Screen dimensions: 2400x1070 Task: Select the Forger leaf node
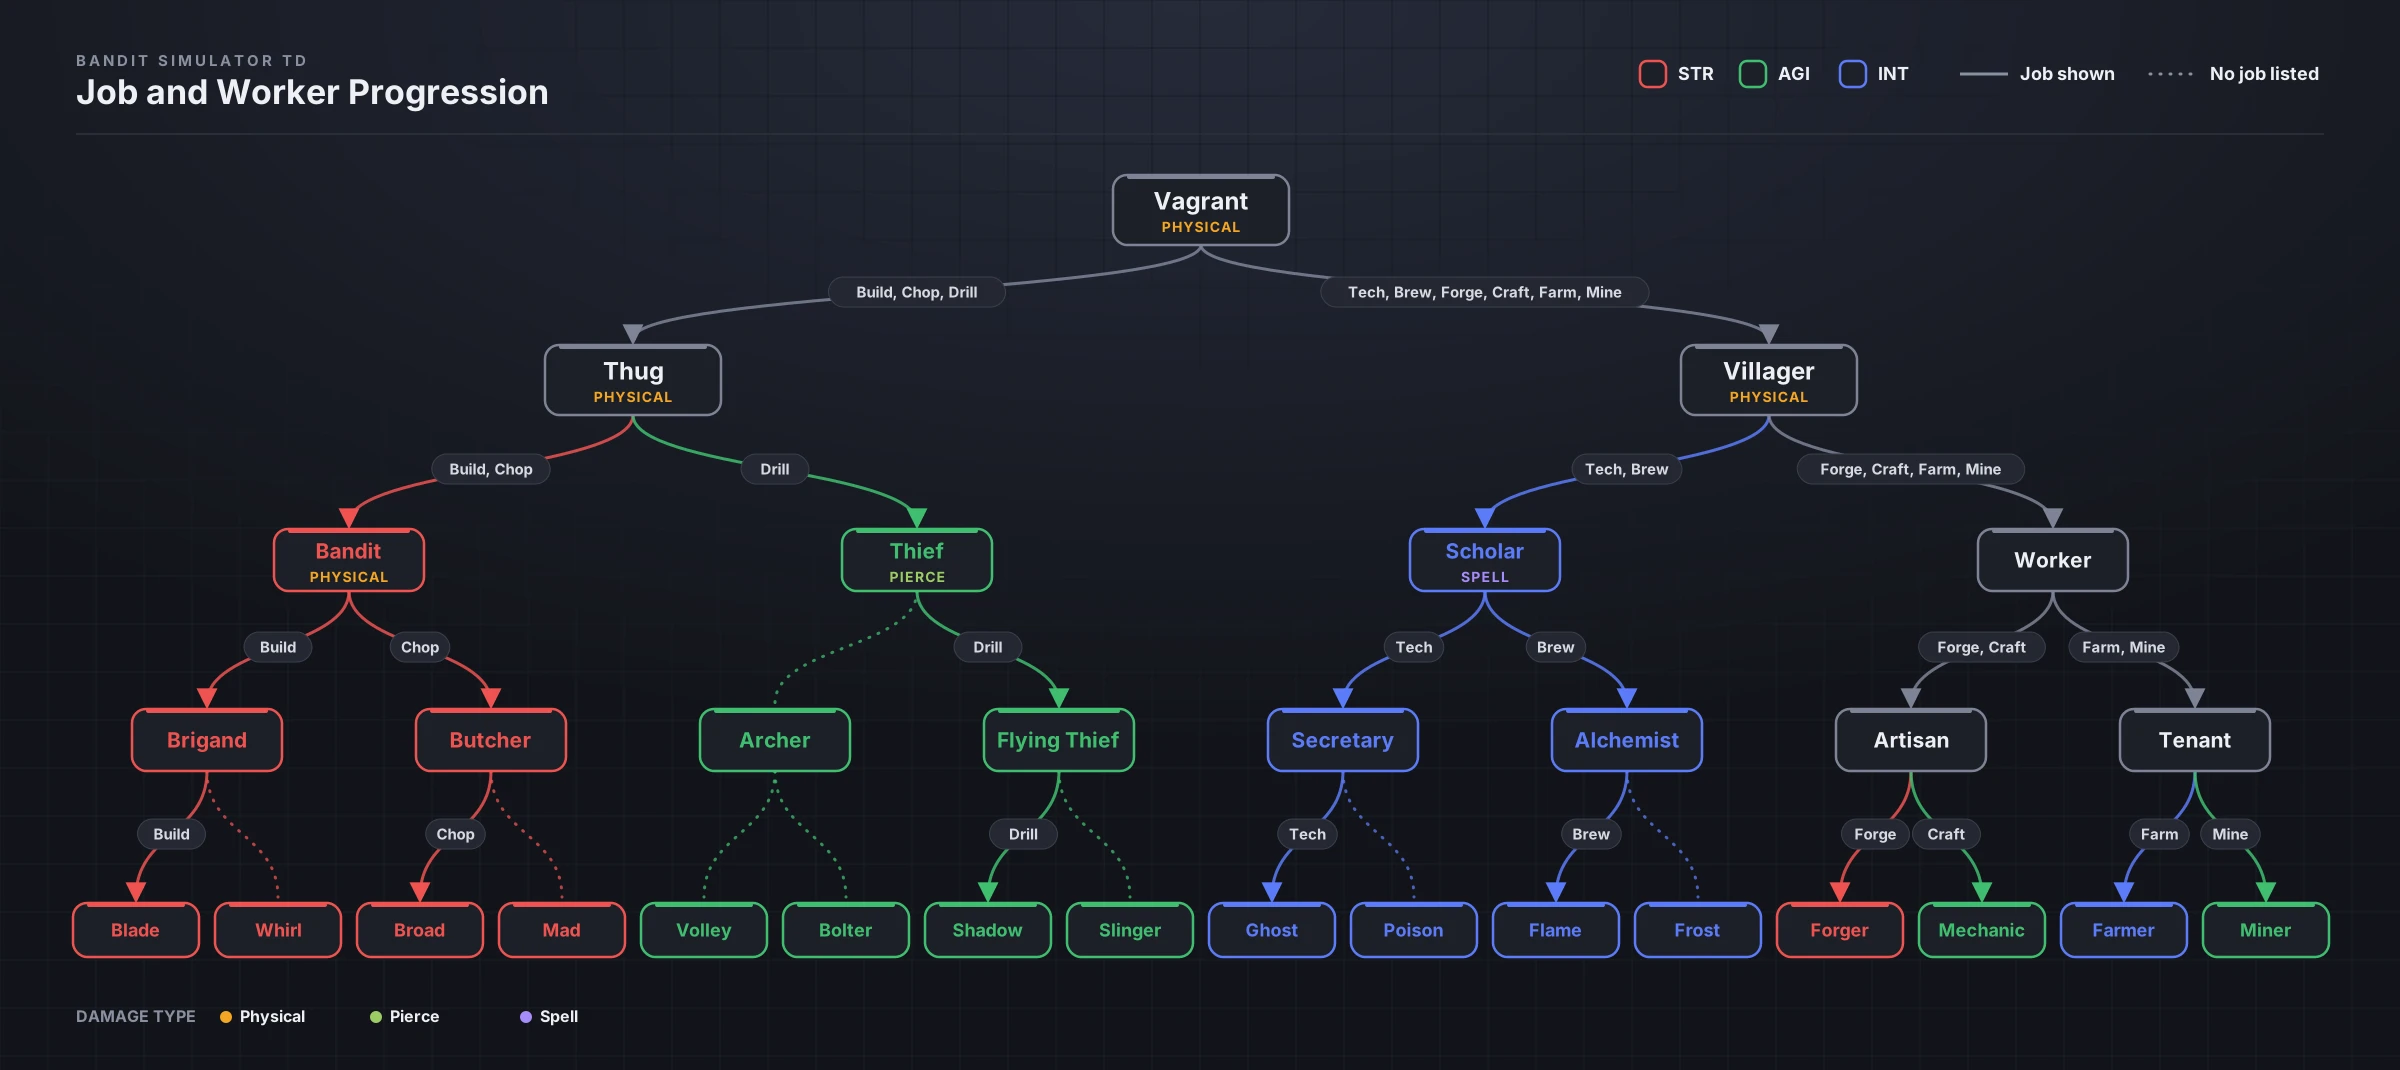[1840, 930]
